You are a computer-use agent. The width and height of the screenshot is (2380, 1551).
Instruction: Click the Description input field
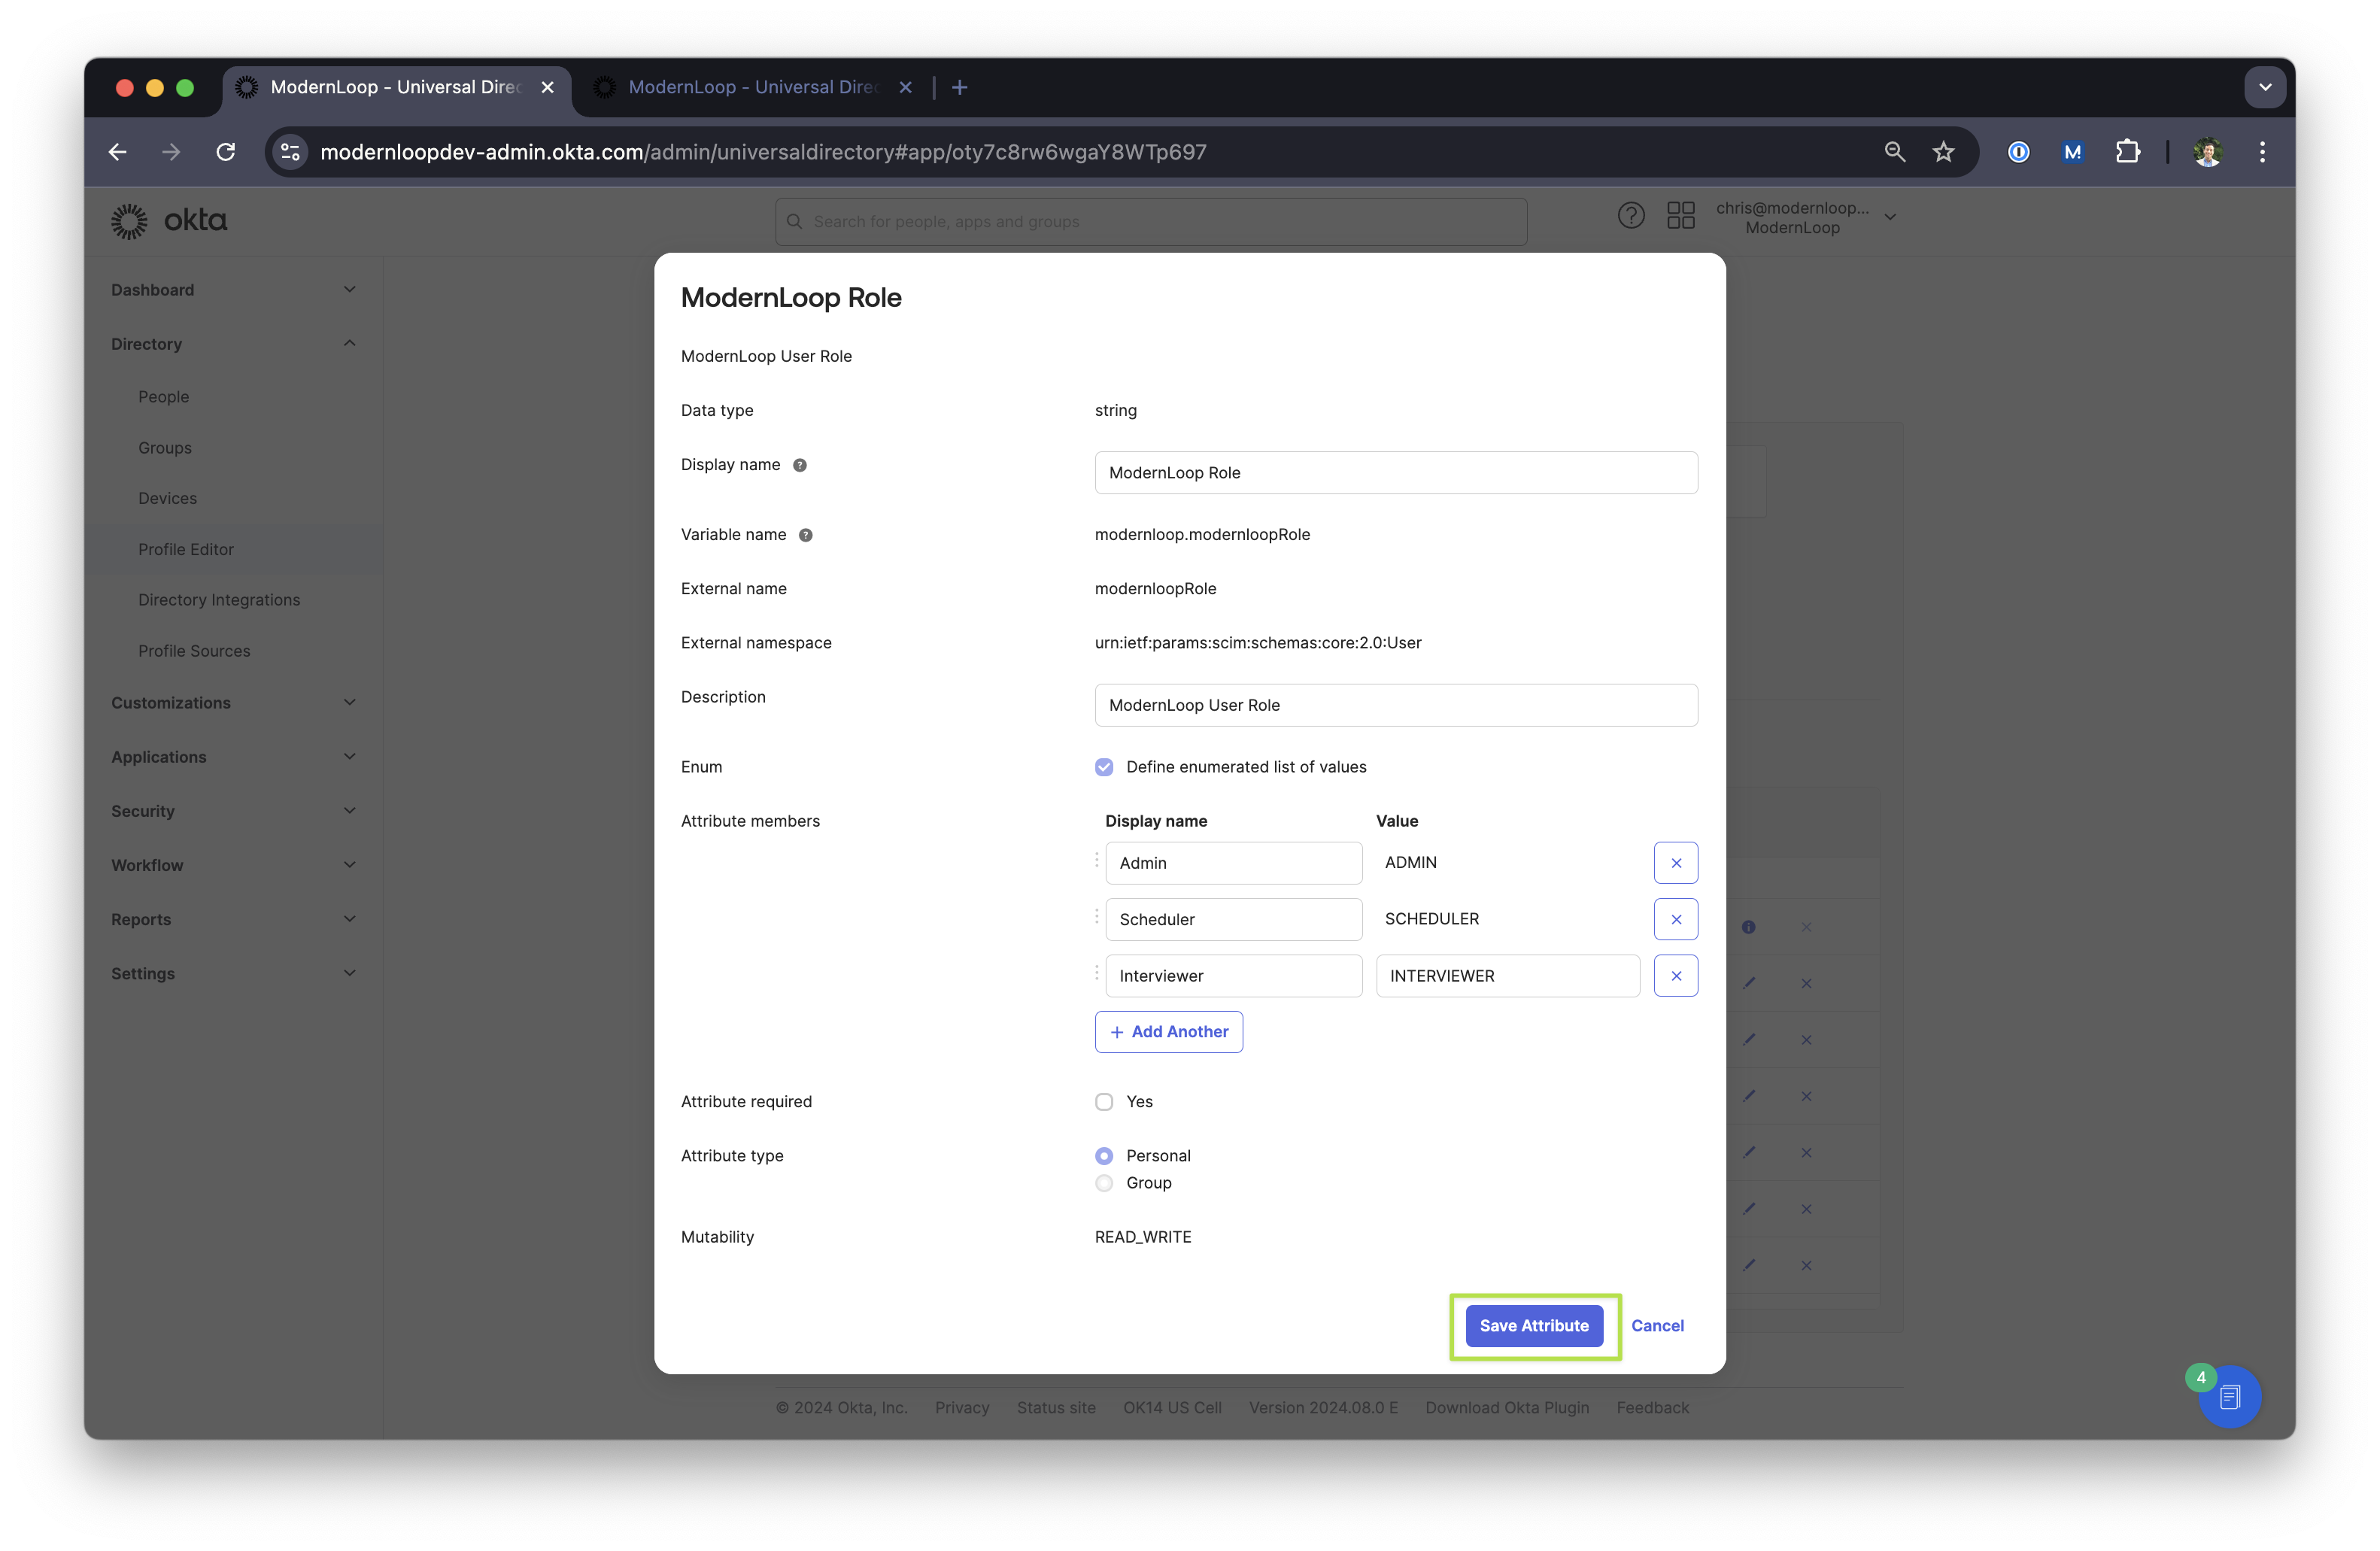1396,705
